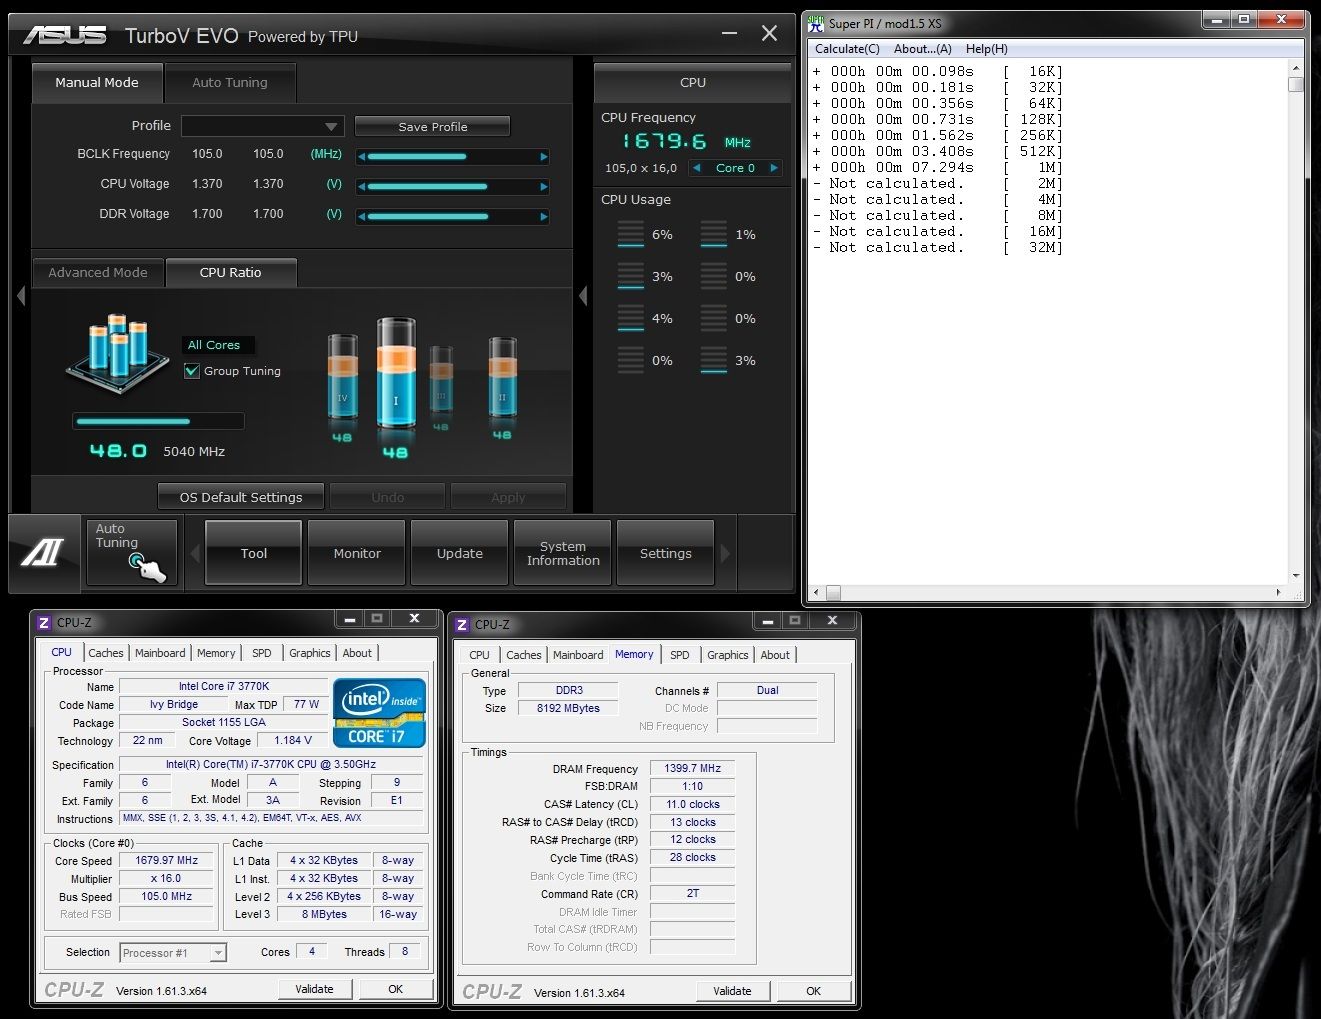1321x1019 pixels.
Task: Open Calculate(C) menu in Super PI
Action: point(847,49)
